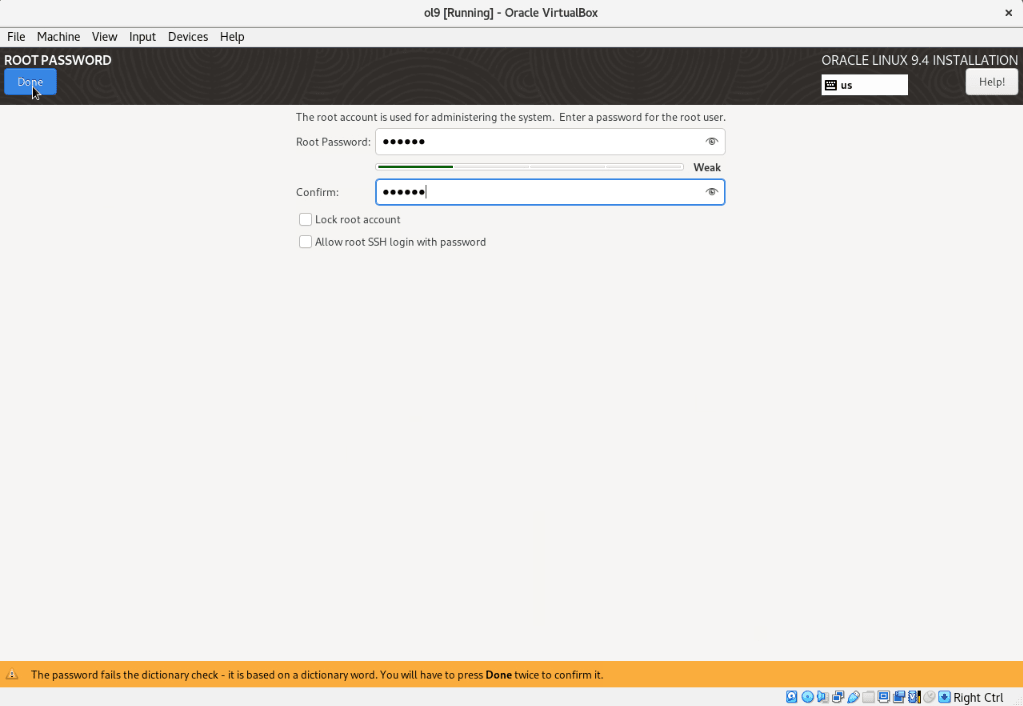The height and width of the screenshot is (706, 1023).
Task: Click the network adapters status icon
Action: (x=838, y=697)
